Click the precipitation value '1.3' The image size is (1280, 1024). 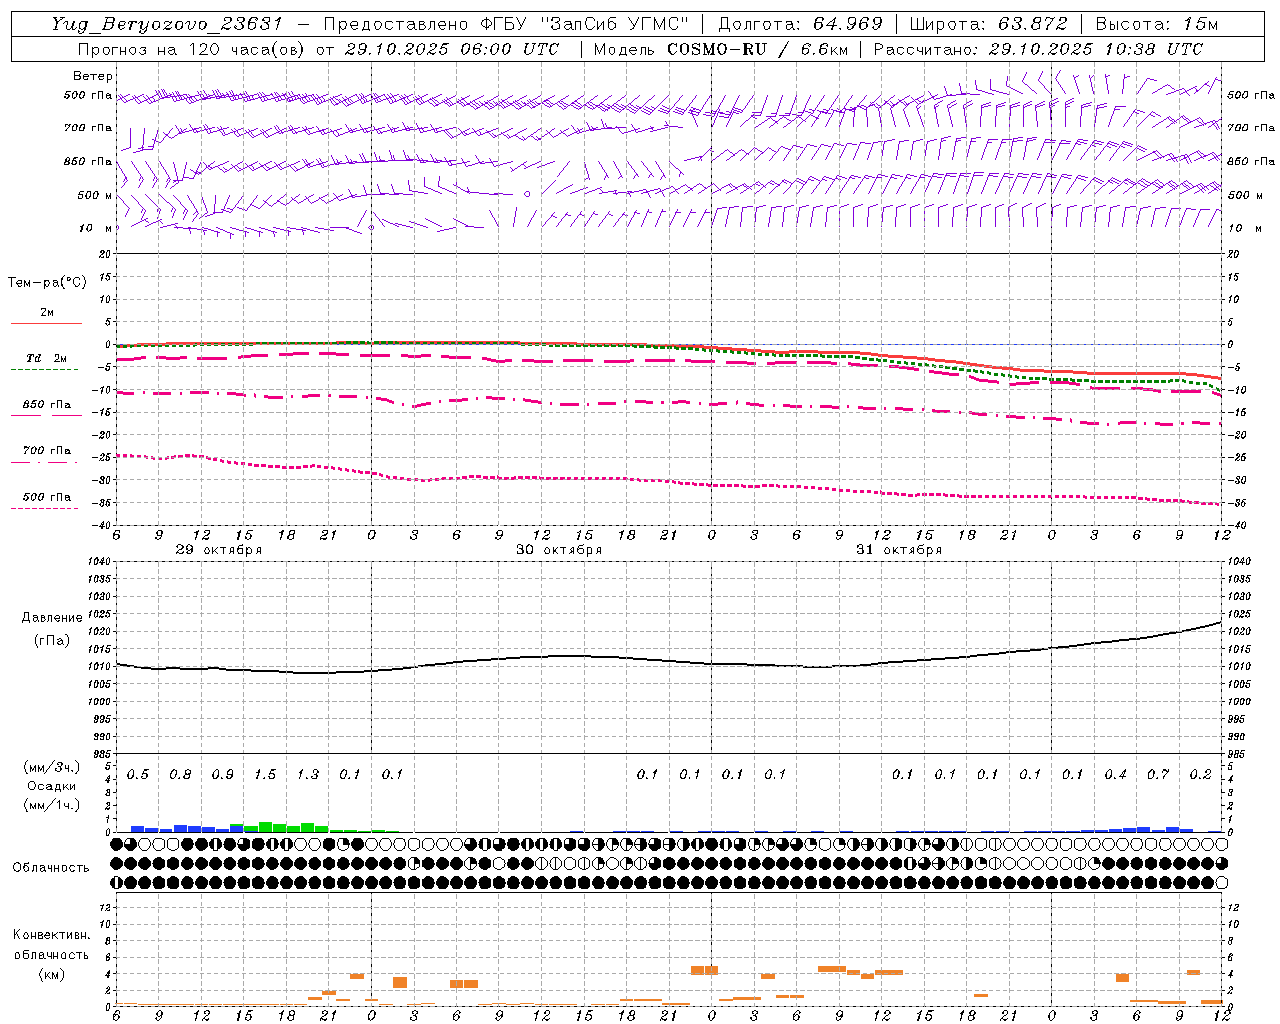(x=308, y=775)
